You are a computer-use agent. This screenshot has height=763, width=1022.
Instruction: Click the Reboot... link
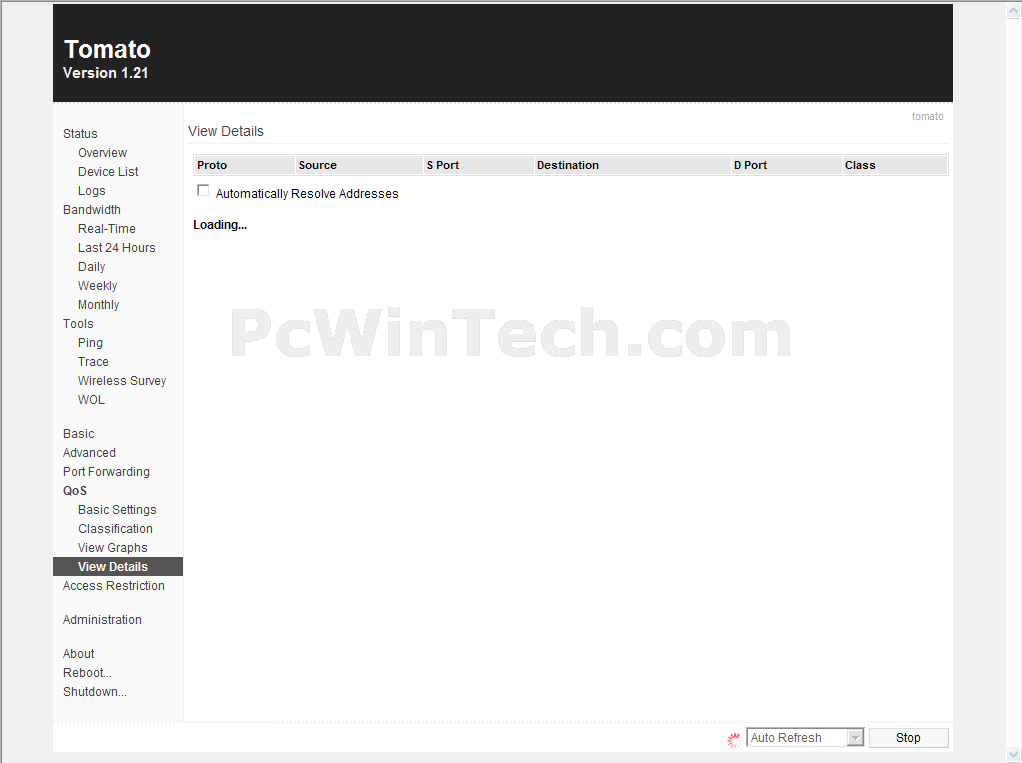(87, 672)
